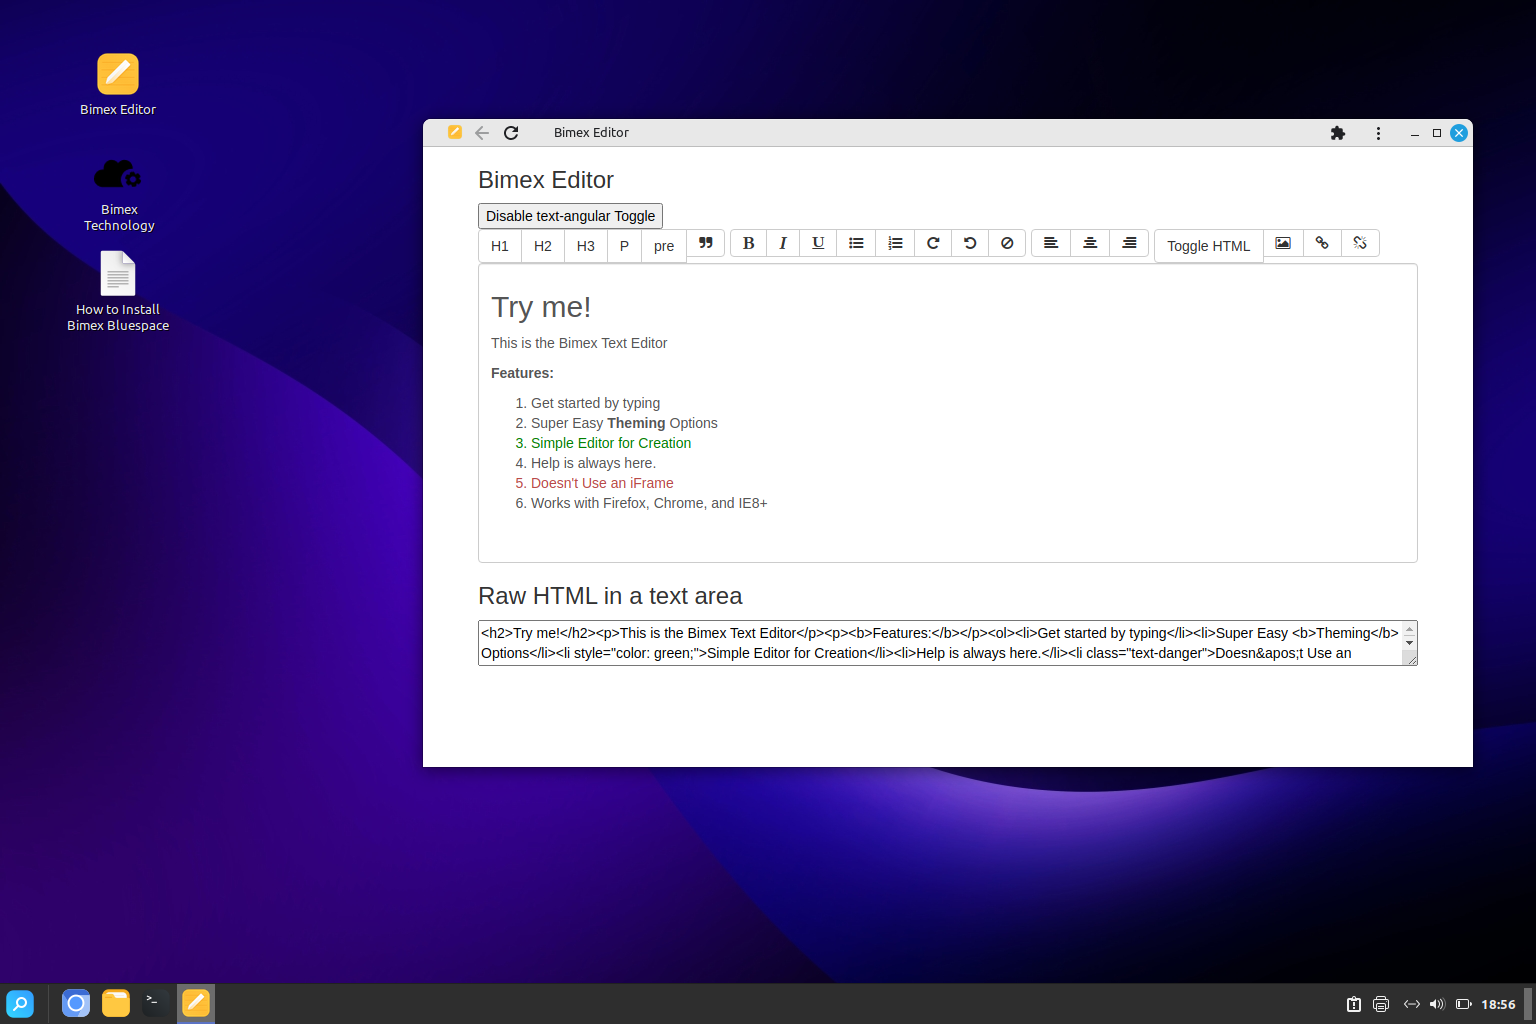Click 'Works with Firefox, Chrome, and IE8+' item

click(649, 503)
